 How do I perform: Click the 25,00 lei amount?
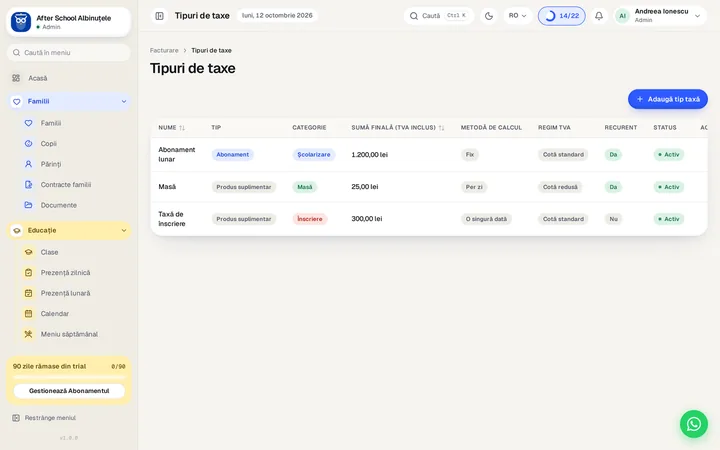click(365, 187)
